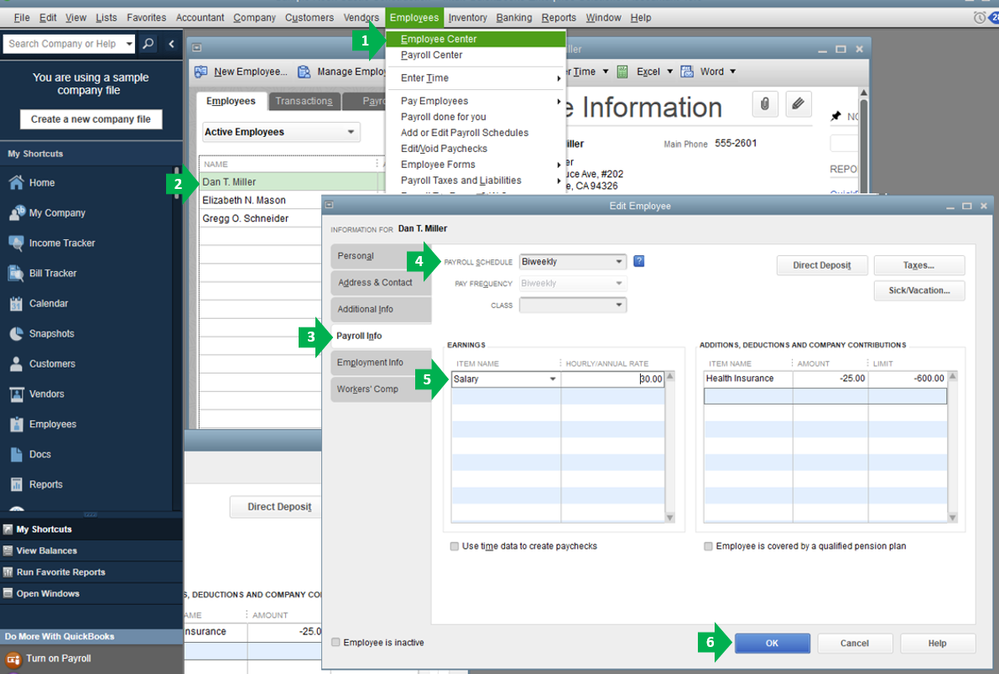Open Income Tracker shortcut
Image resolution: width=999 pixels, height=674 pixels.
(x=62, y=243)
